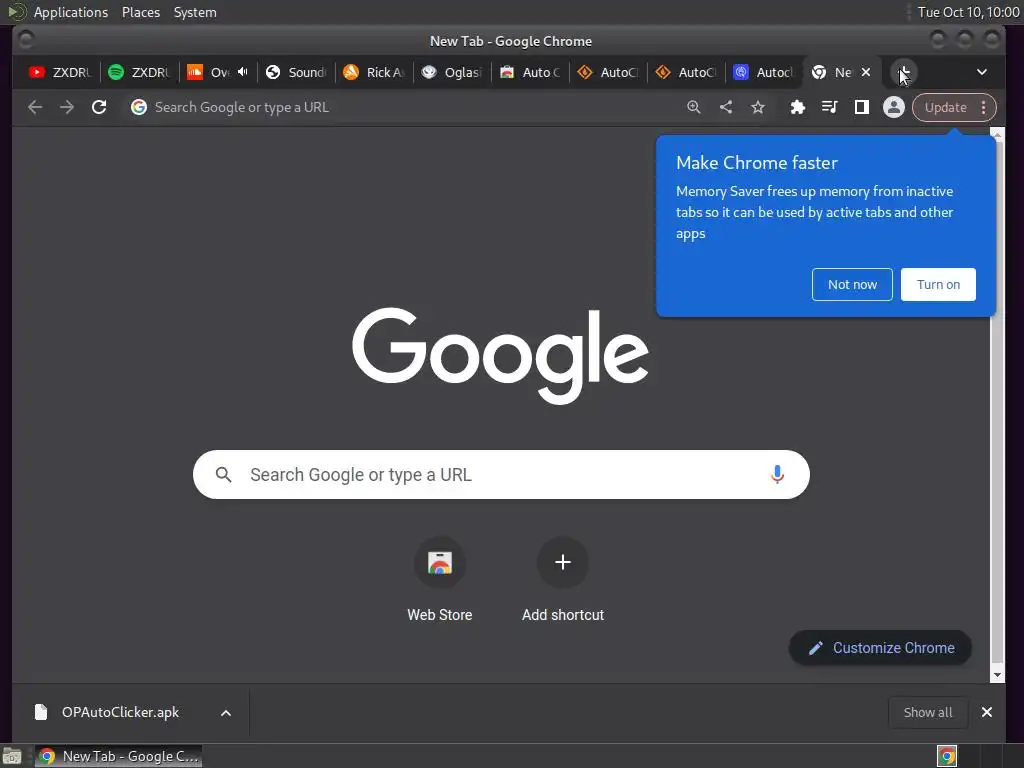Open media controls icon in toolbar
The image size is (1024, 768).
pyautogui.click(x=829, y=107)
